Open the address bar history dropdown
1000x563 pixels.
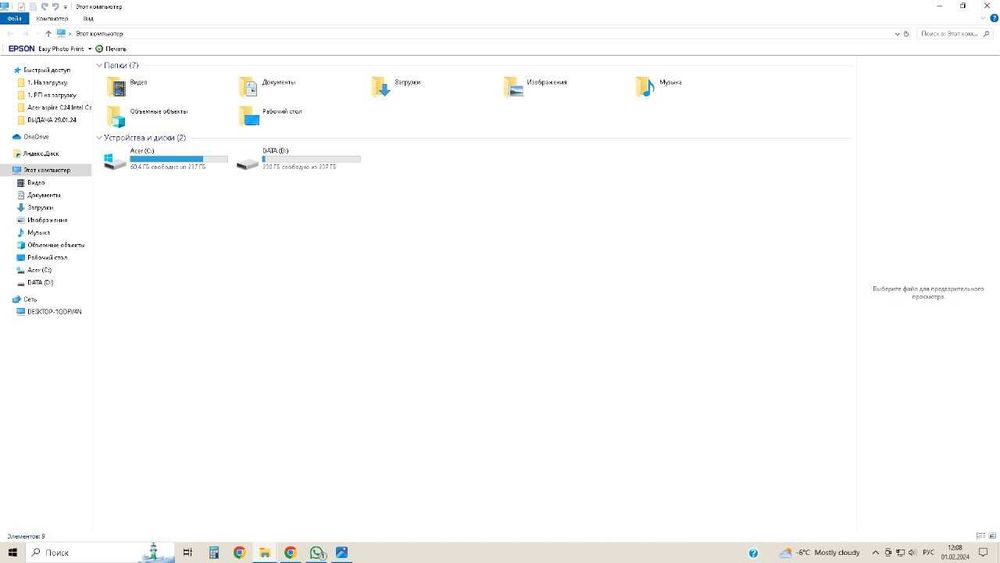[x=897, y=34]
